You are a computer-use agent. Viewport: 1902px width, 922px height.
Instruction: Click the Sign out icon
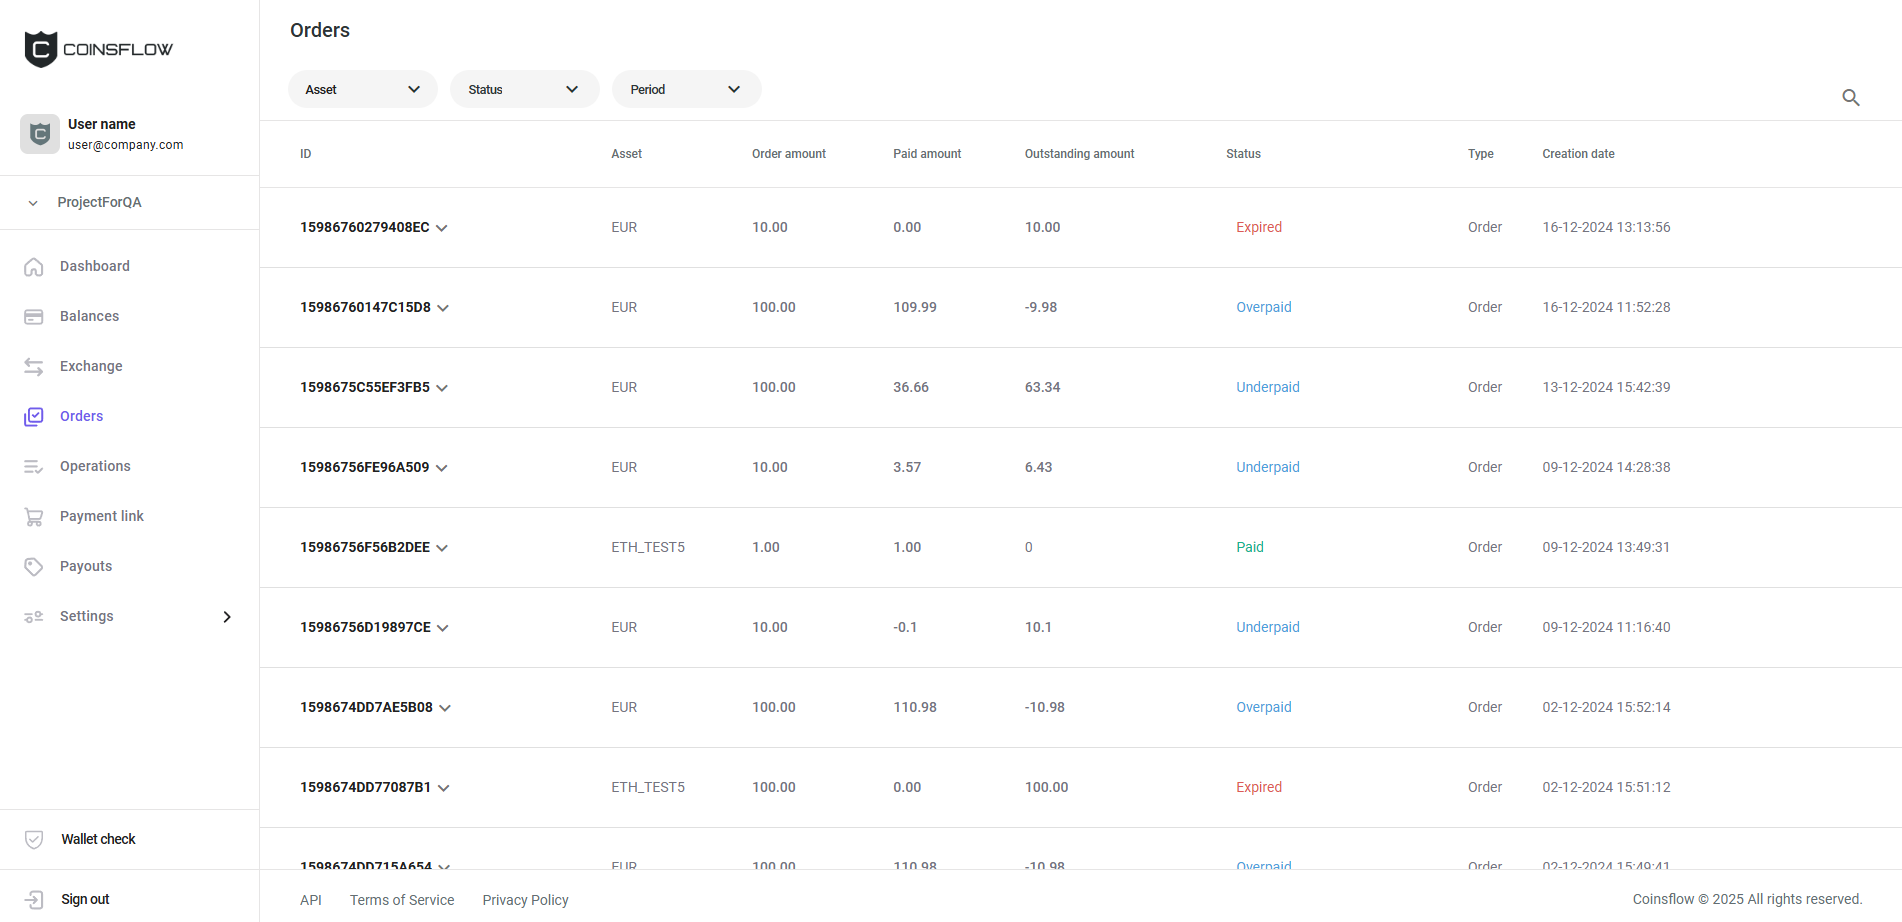point(34,900)
